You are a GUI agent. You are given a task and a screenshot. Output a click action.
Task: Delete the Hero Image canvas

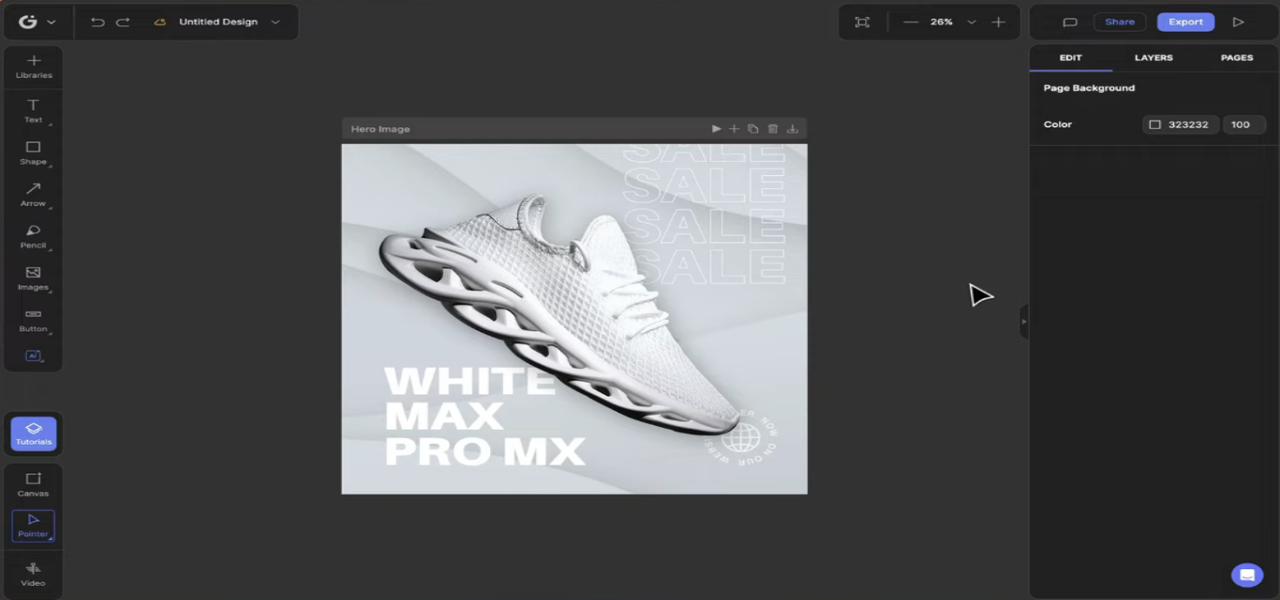[x=772, y=129]
